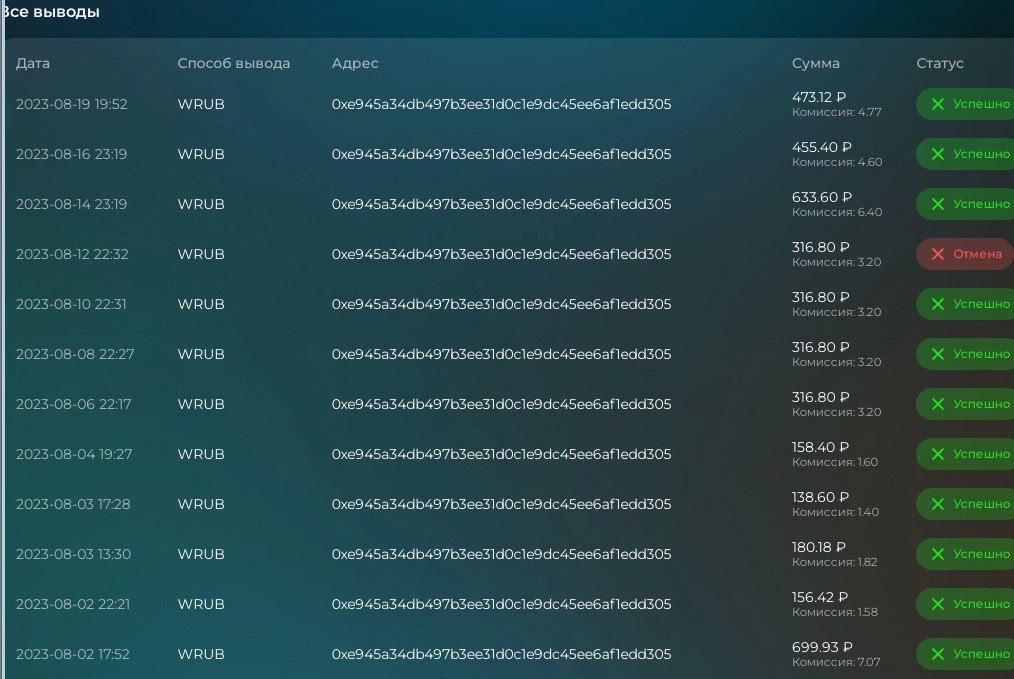The image size is (1014, 679).
Task: Click the wallet address in the 2023-08-12 row
Action: (x=501, y=254)
